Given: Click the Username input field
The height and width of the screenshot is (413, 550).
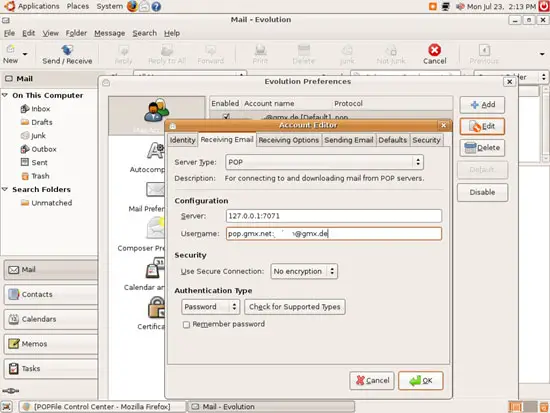Looking at the screenshot, I should point(334,234).
